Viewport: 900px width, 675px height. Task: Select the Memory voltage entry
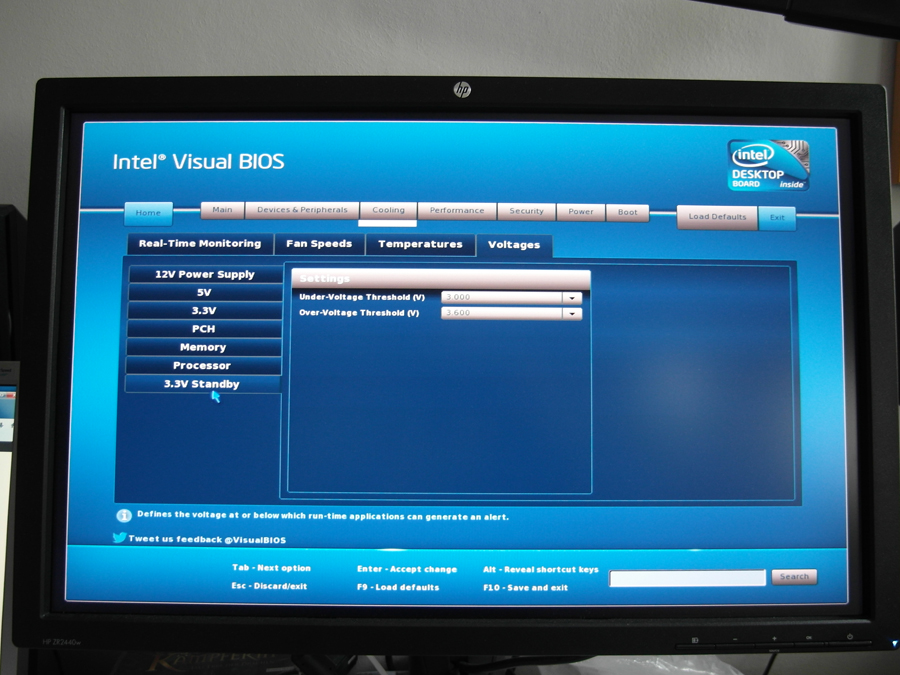tap(203, 347)
